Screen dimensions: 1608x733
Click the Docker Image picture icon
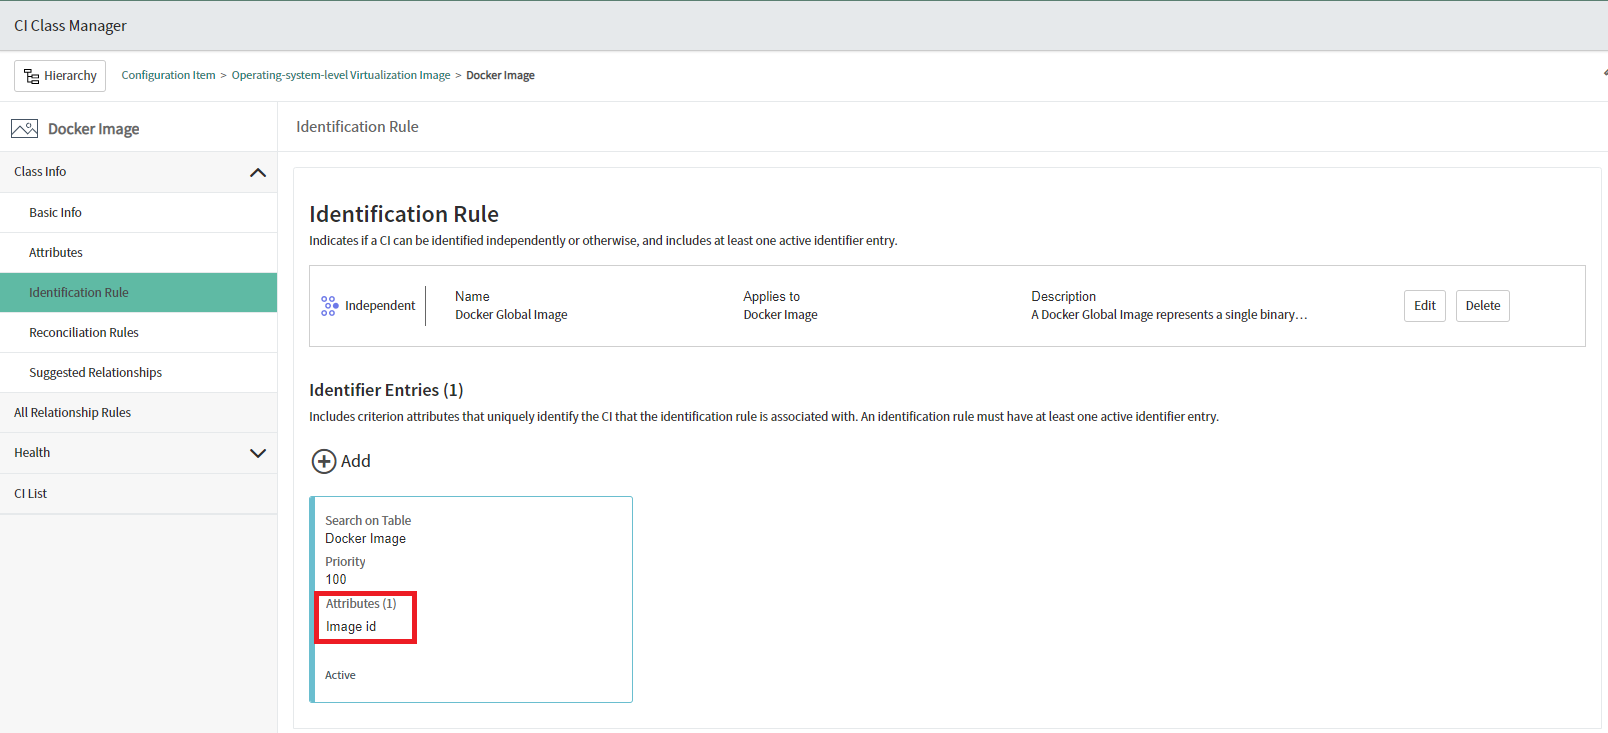24,129
